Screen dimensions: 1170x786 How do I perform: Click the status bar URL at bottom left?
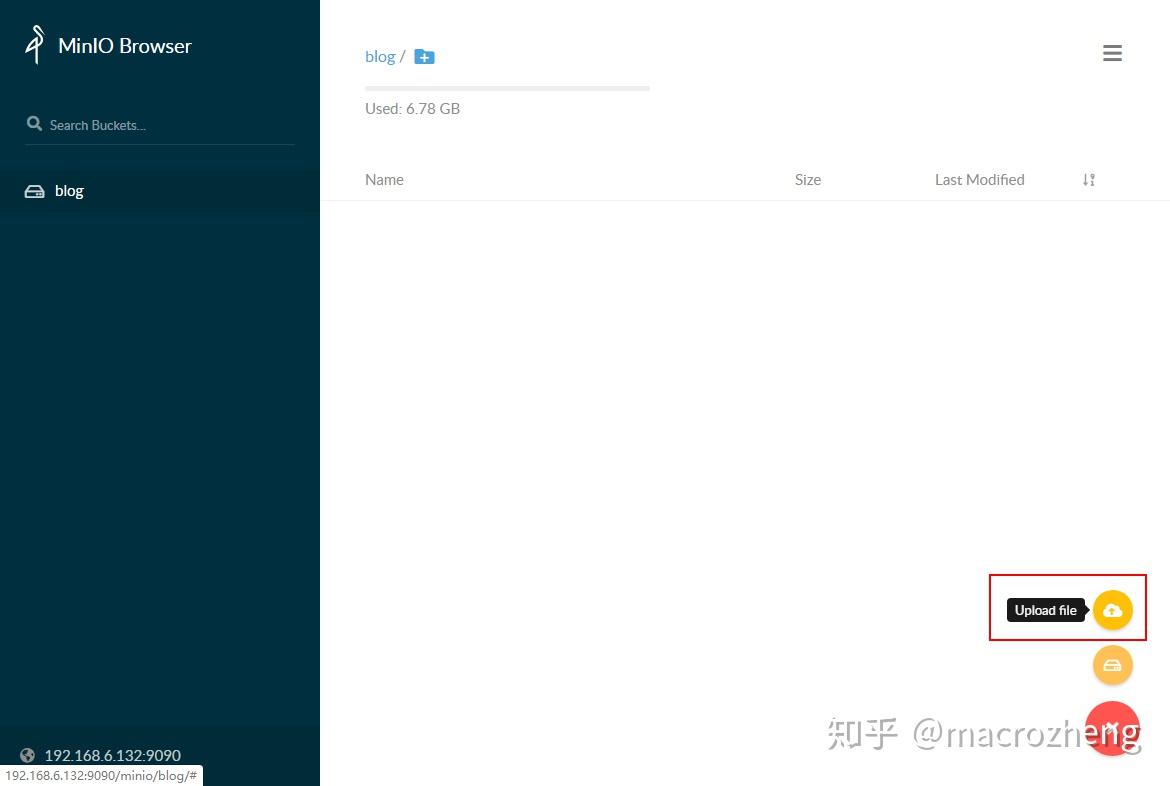click(x=100, y=775)
